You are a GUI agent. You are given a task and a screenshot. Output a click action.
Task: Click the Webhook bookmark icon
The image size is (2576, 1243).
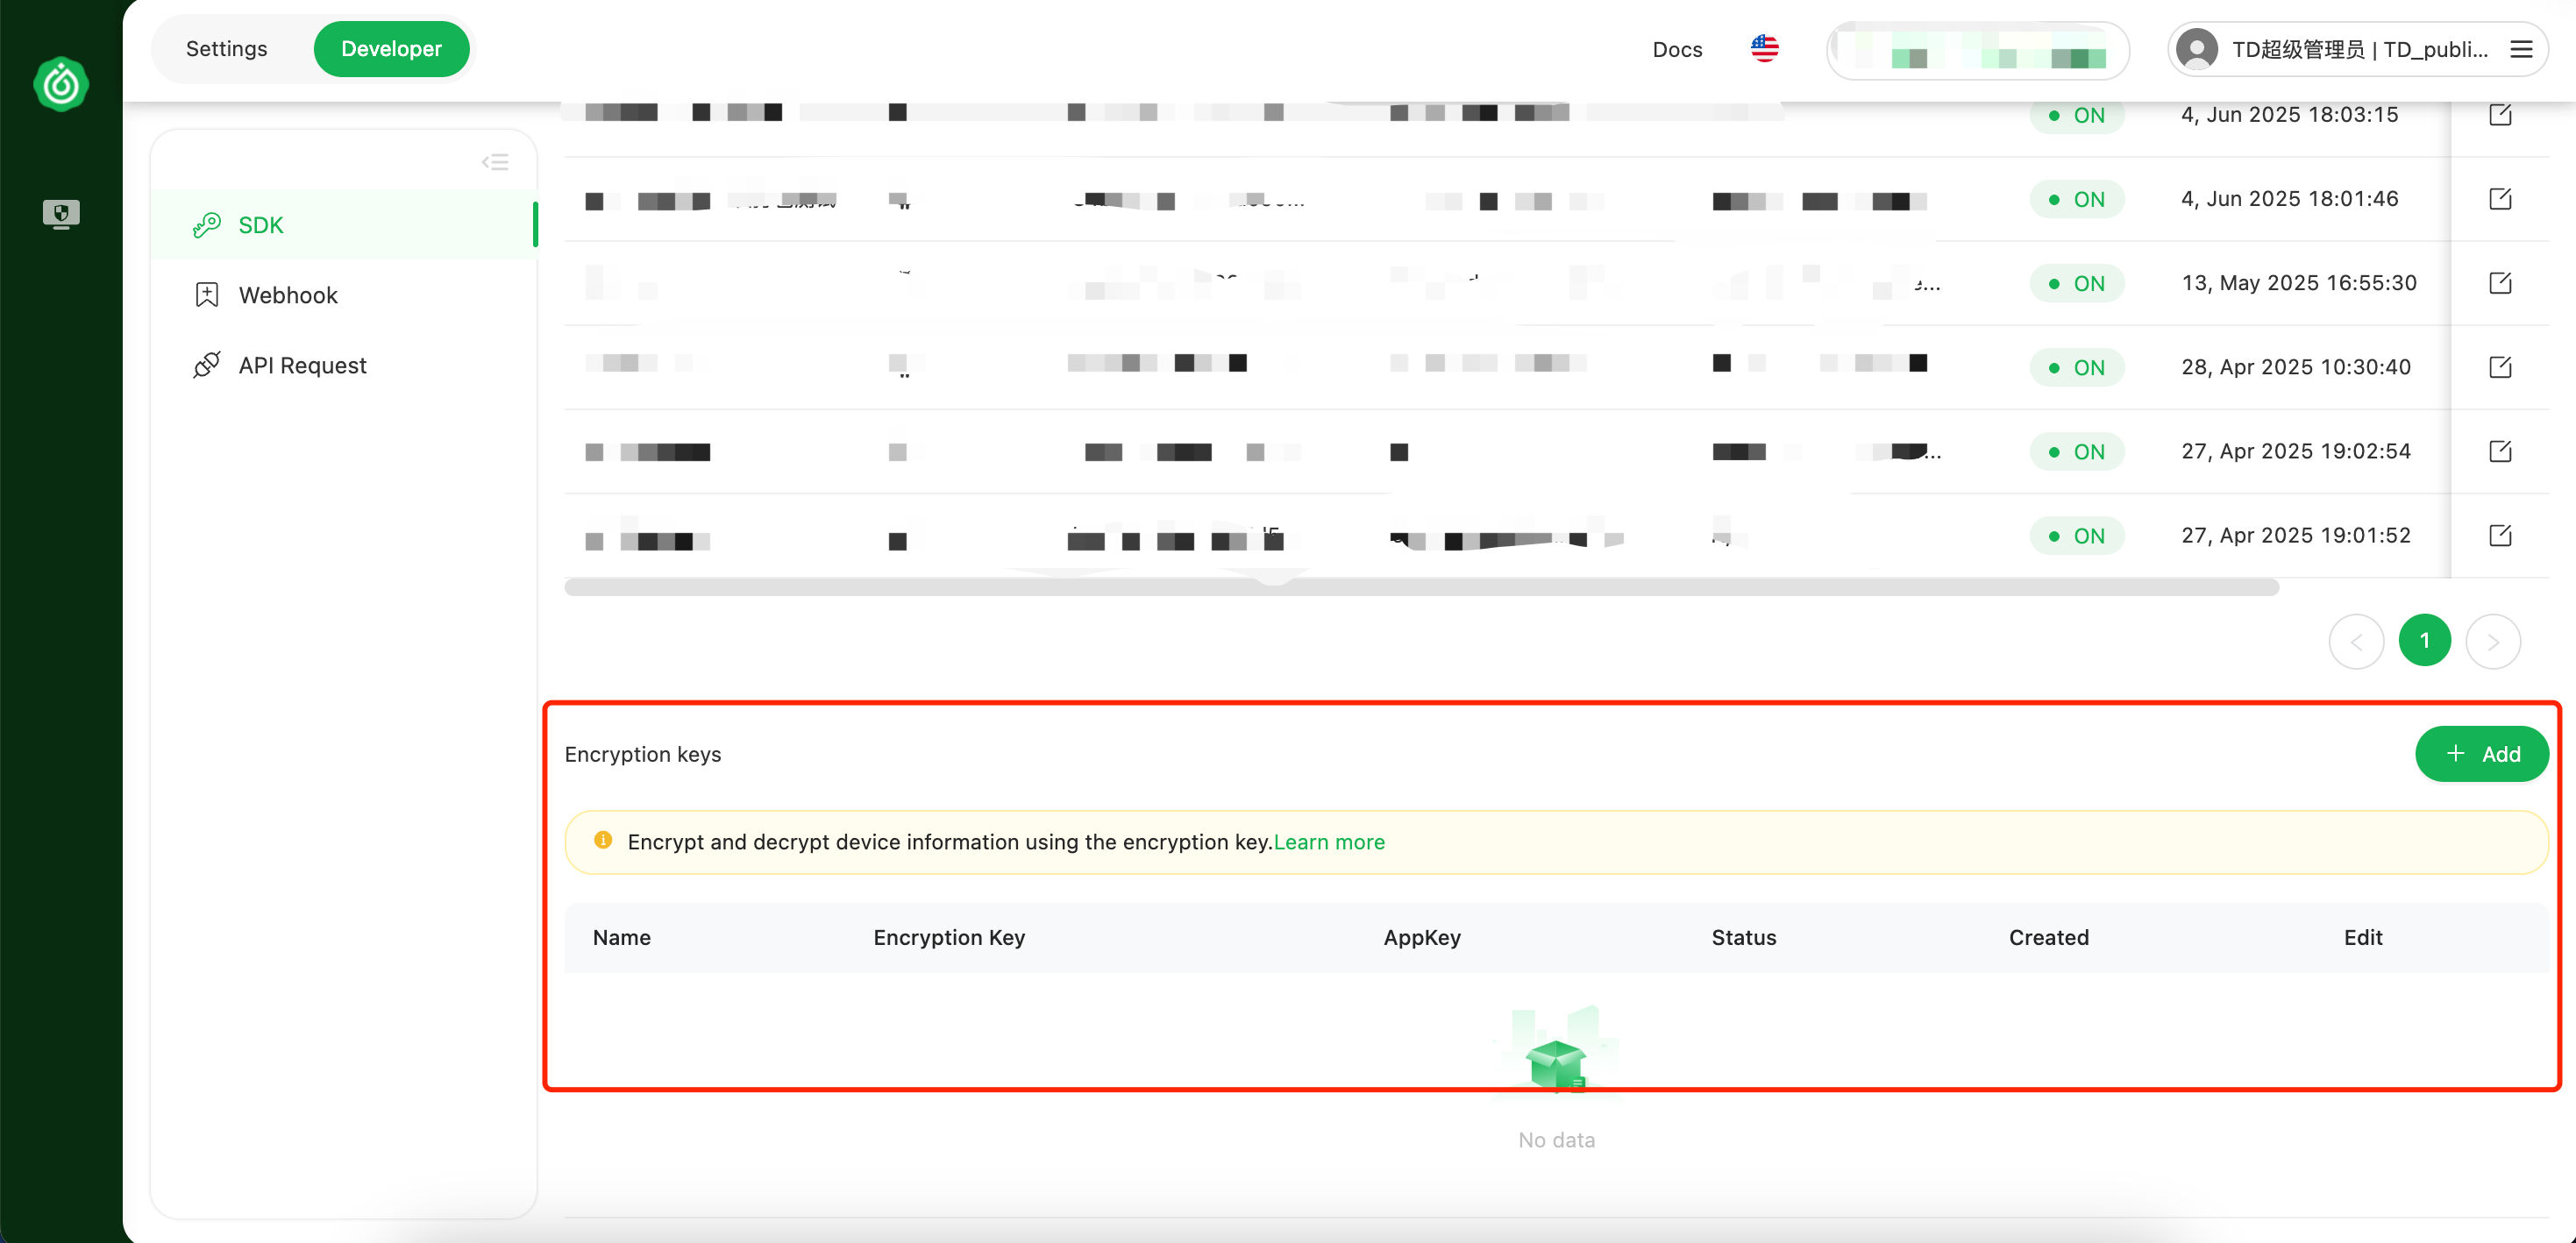[207, 295]
